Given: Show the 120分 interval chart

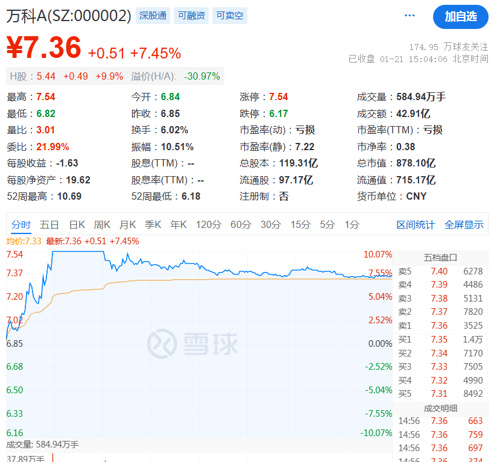Looking at the screenshot, I should (209, 225).
